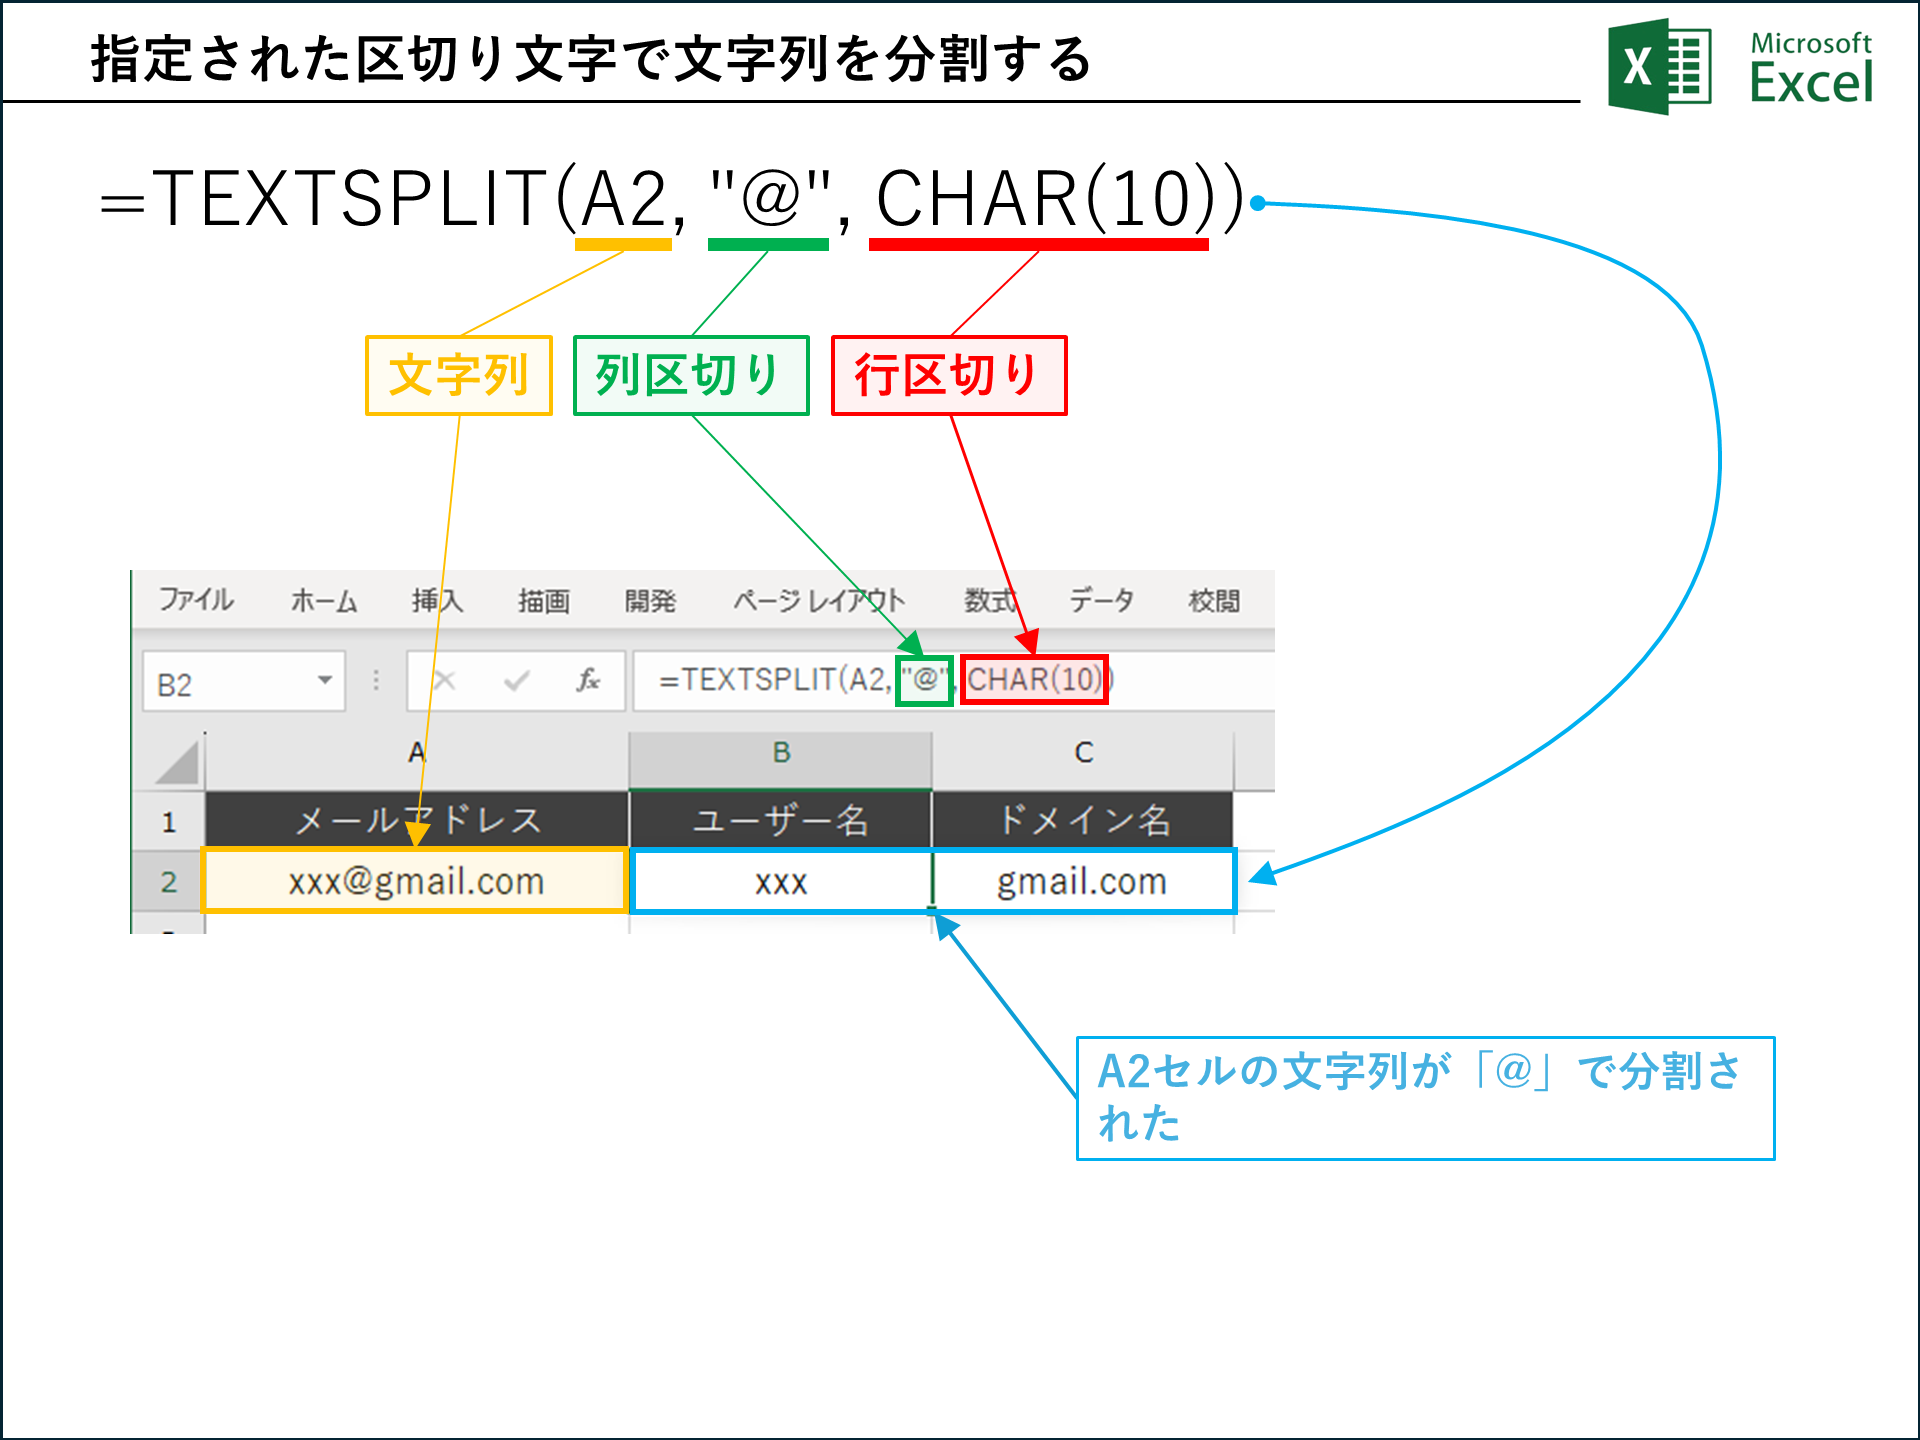Screen dimensions: 1920x1440
Task: Click the yellow 文字列 label box
Action: 458,375
